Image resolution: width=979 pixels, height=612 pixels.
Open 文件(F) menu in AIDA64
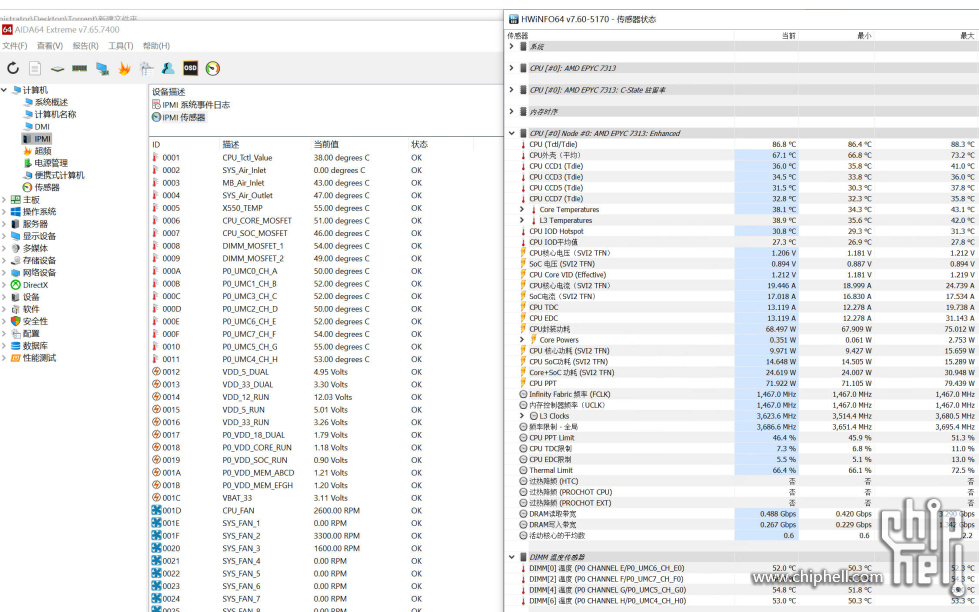pos(14,46)
